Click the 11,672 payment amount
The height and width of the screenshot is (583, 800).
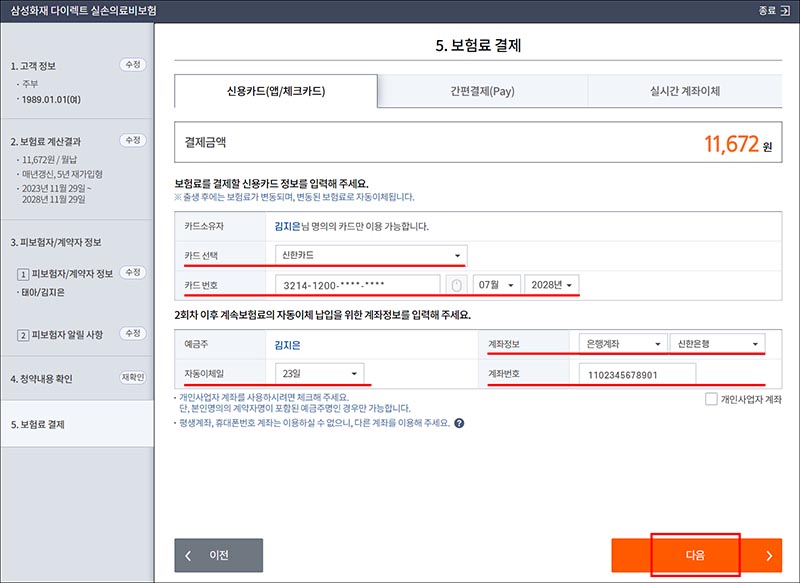[732, 144]
